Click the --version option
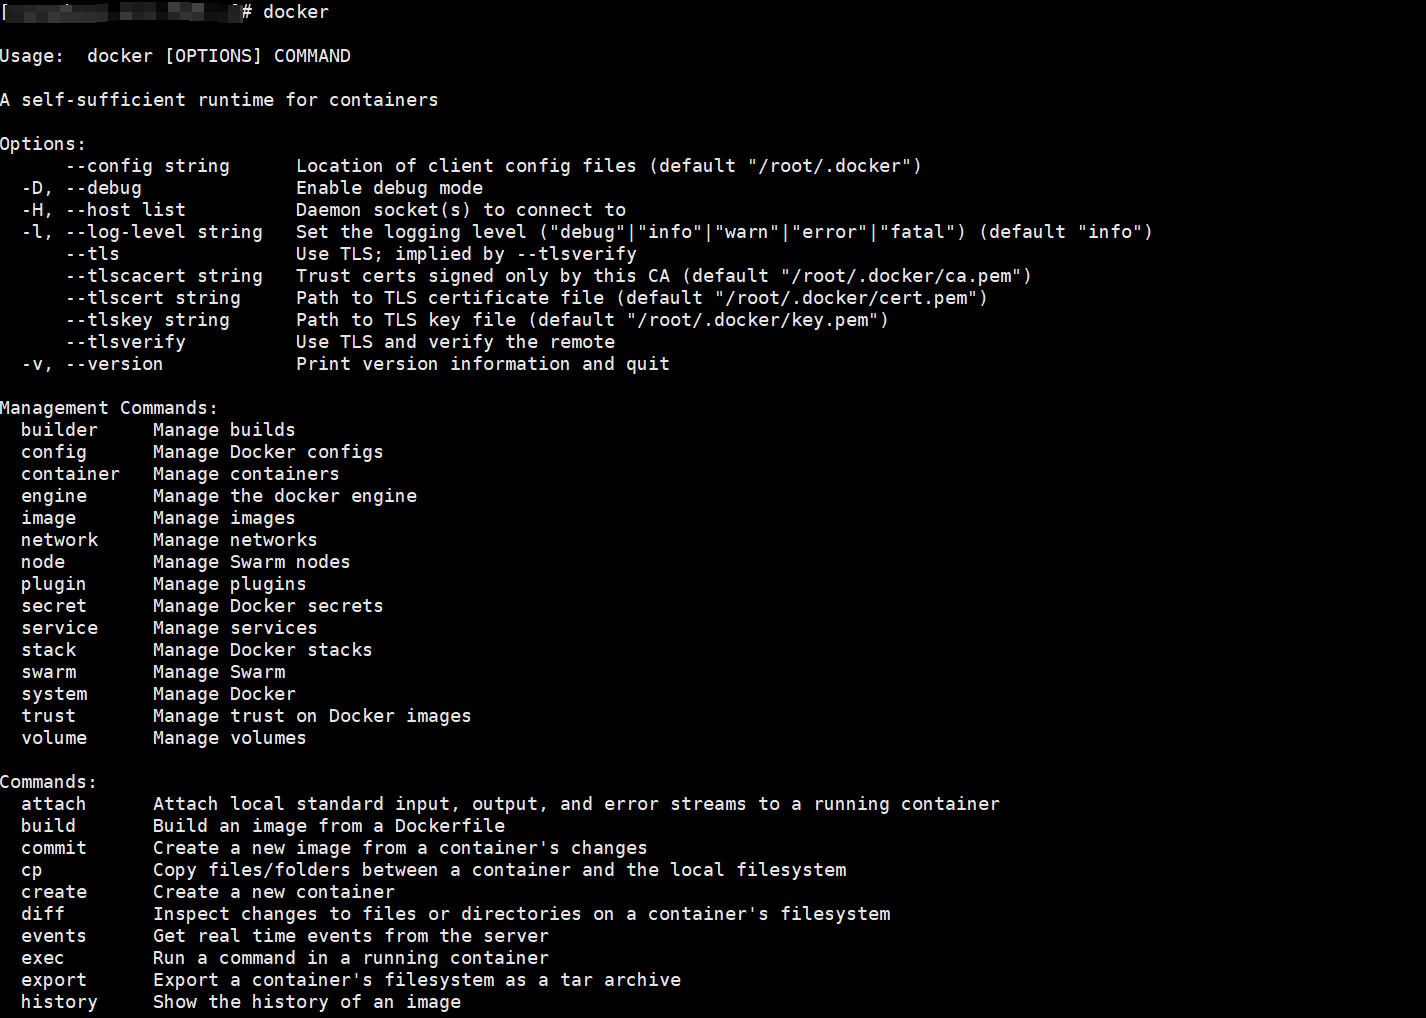 (115, 364)
